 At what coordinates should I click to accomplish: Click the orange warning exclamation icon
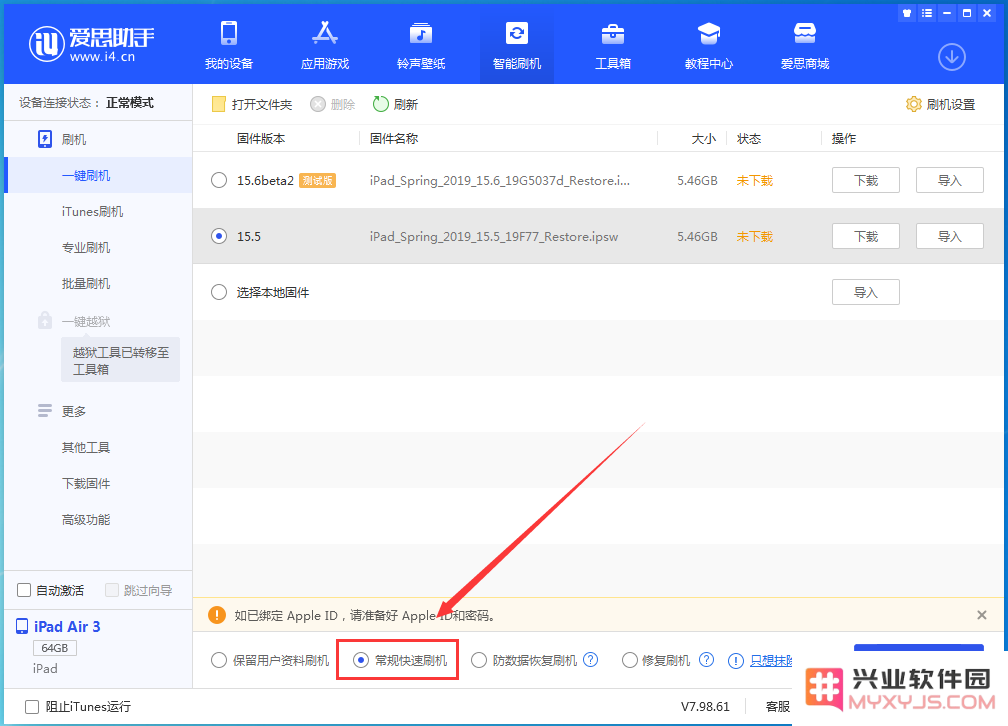tap(217, 615)
